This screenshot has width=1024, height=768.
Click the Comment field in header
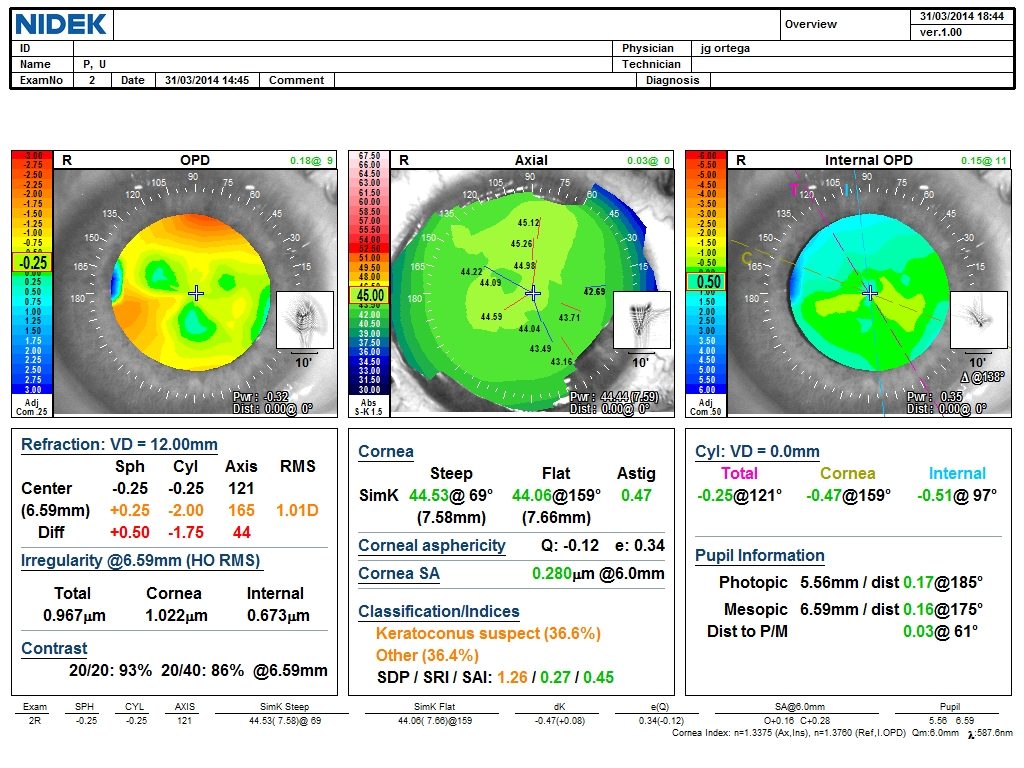(x=485, y=80)
